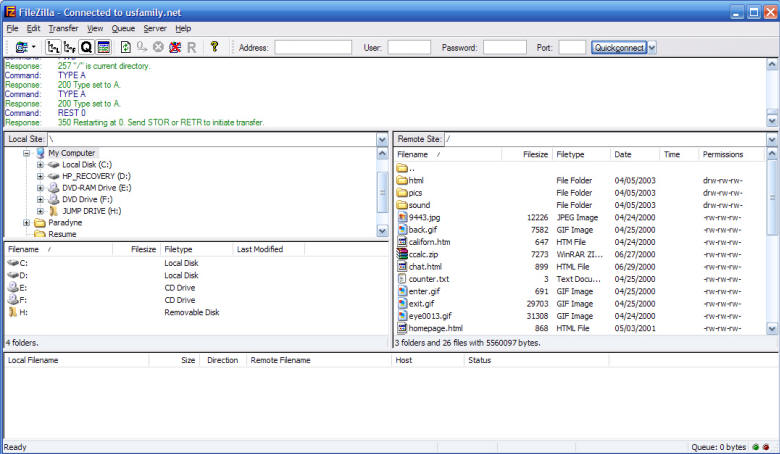
Task: Sort the remote list by Date column
Action: tap(635, 155)
